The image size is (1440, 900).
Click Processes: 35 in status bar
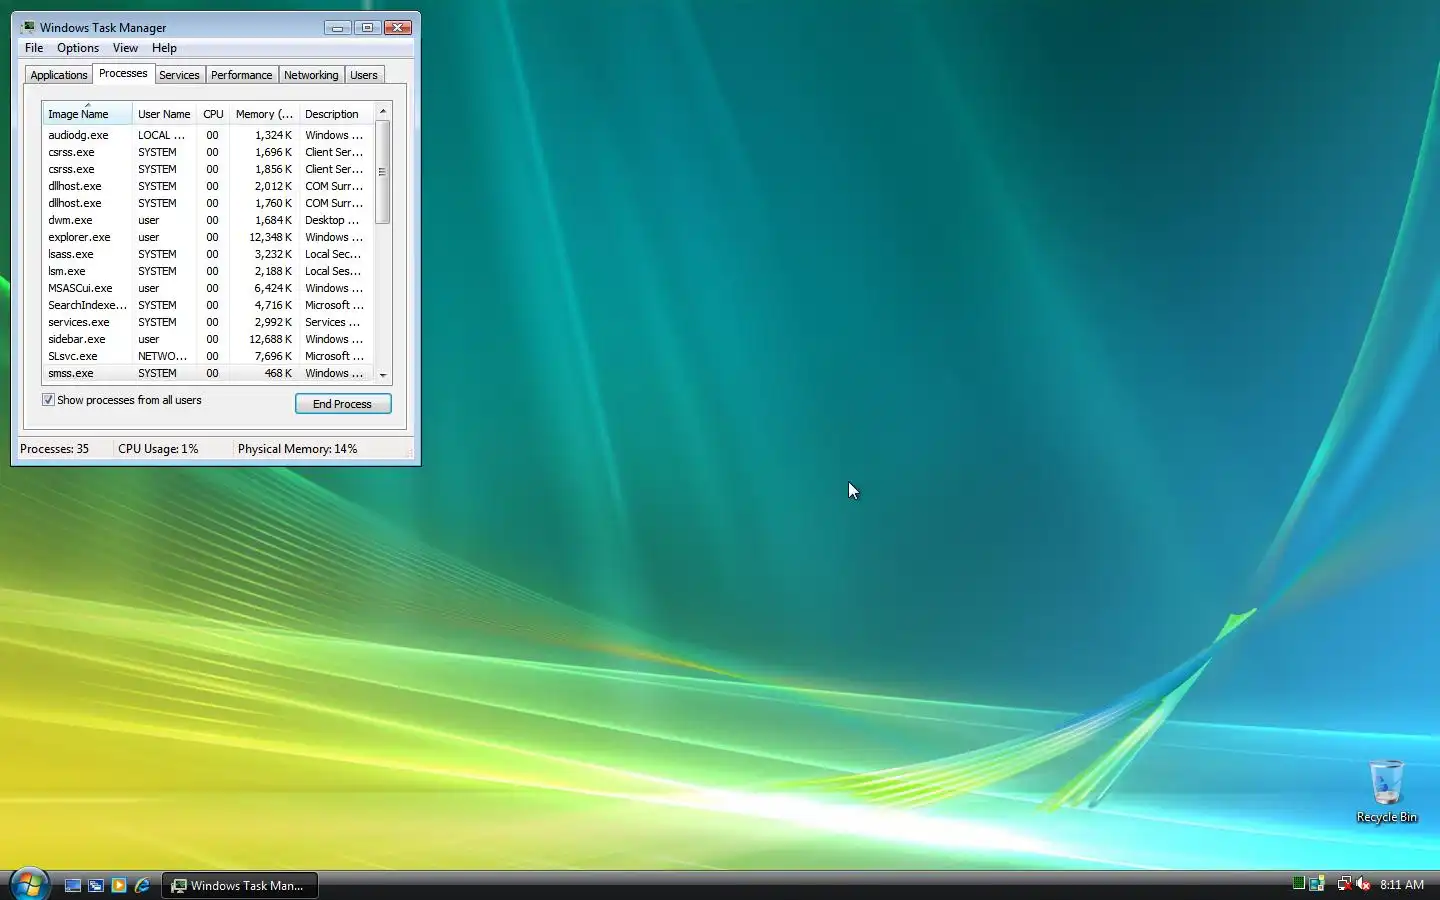[54, 449]
